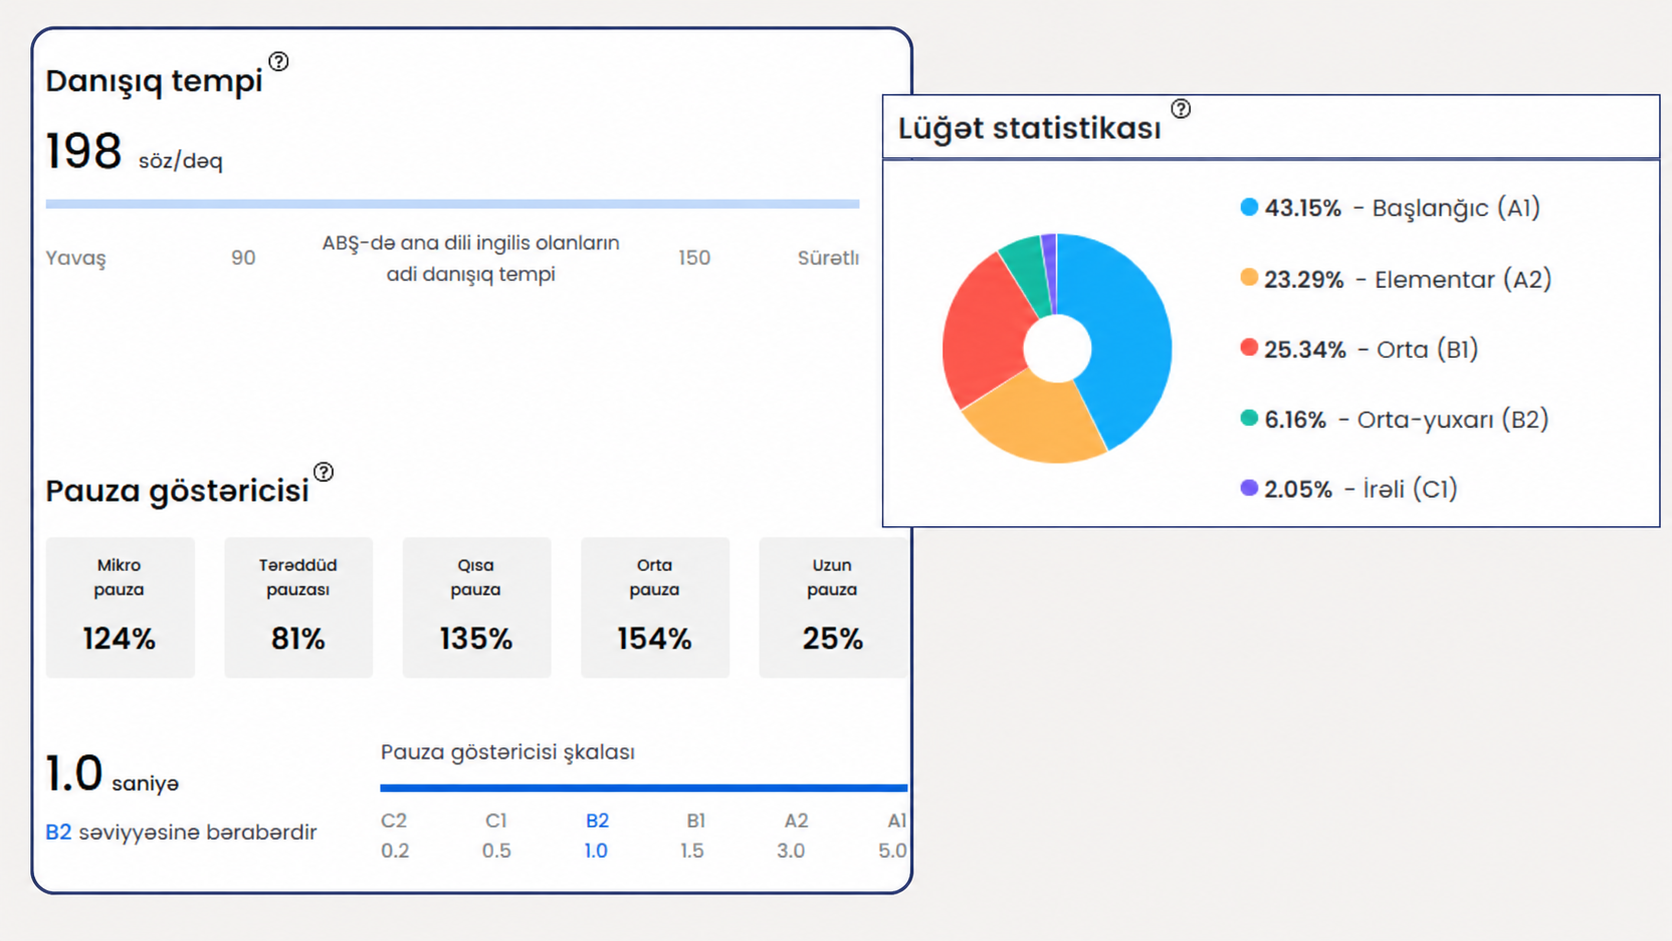Click the speech tempo progress bar
Screen dimensions: 1672x941
pos(452,204)
